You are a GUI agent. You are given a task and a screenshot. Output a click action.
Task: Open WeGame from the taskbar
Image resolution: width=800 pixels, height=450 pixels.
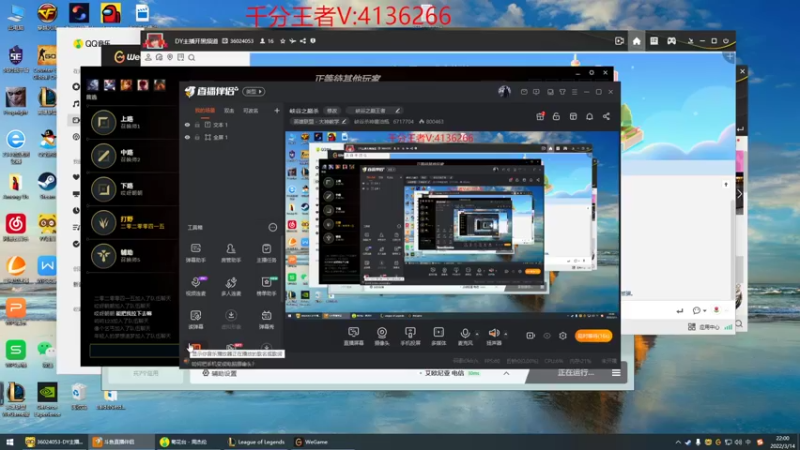tap(312, 442)
